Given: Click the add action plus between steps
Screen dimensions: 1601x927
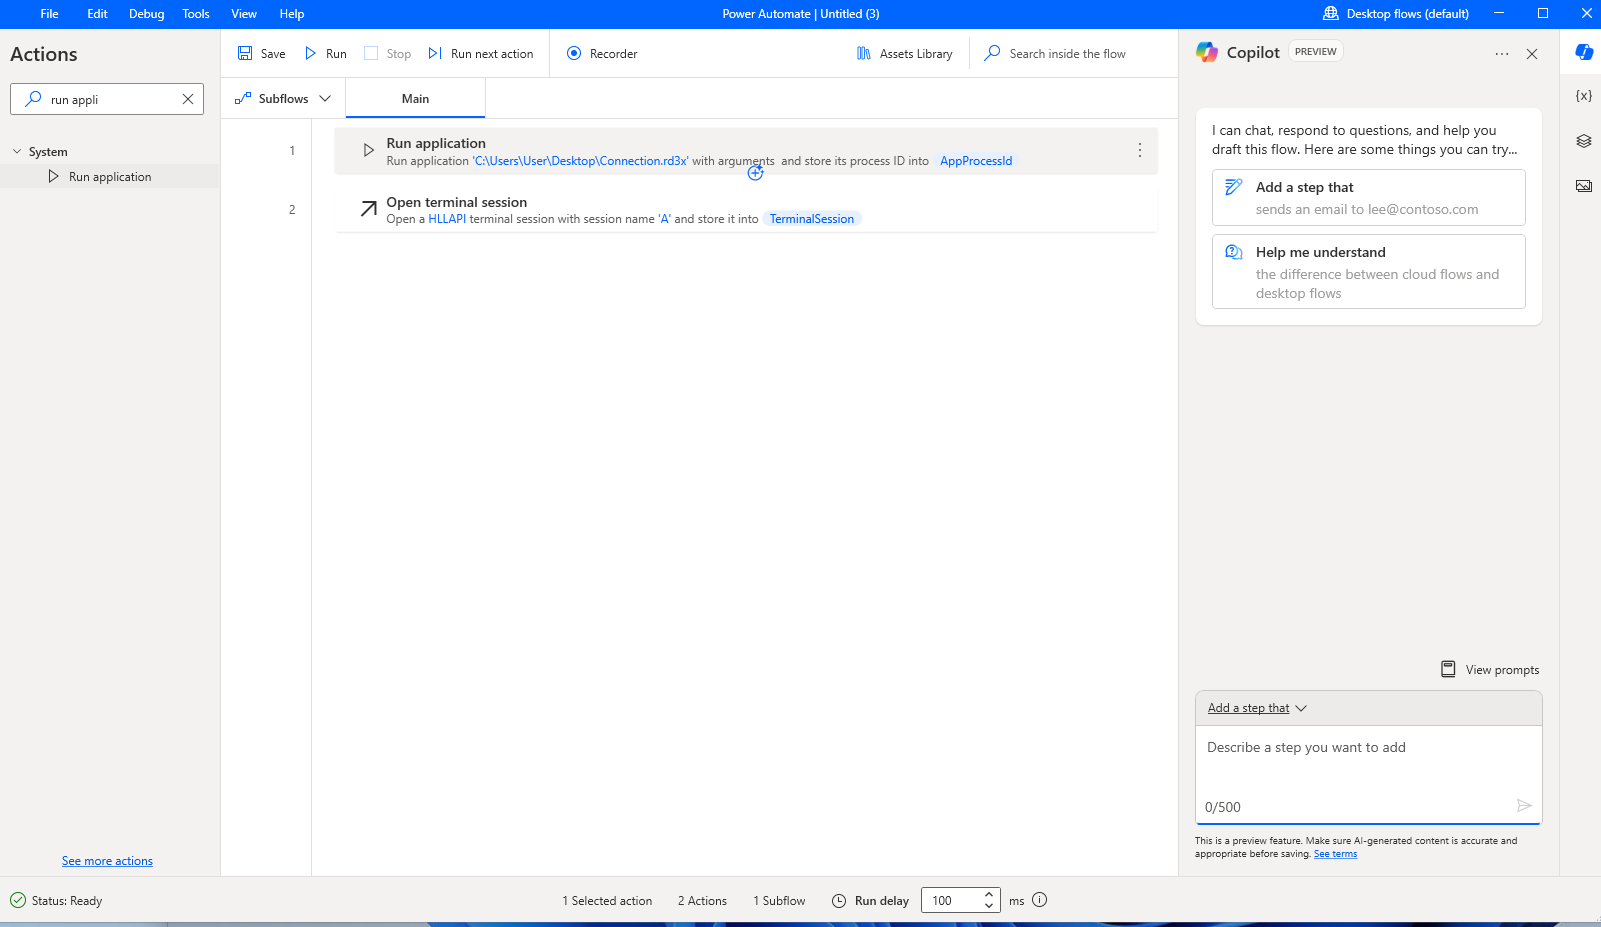Looking at the screenshot, I should pyautogui.click(x=755, y=173).
